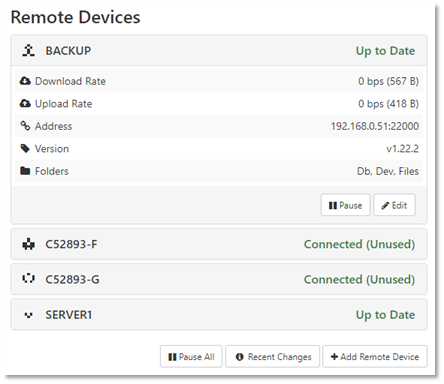
Task: Pause All remote devices
Action: coord(191,357)
